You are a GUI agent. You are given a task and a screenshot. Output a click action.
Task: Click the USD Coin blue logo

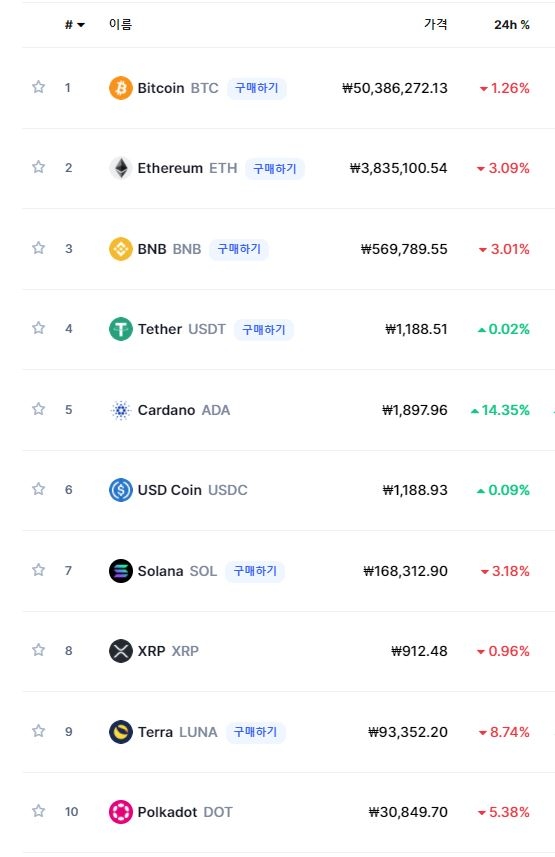pyautogui.click(x=120, y=490)
